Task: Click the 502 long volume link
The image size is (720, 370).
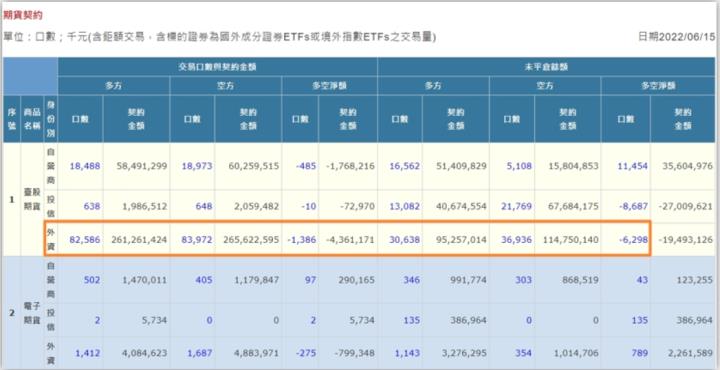Action: [x=92, y=280]
